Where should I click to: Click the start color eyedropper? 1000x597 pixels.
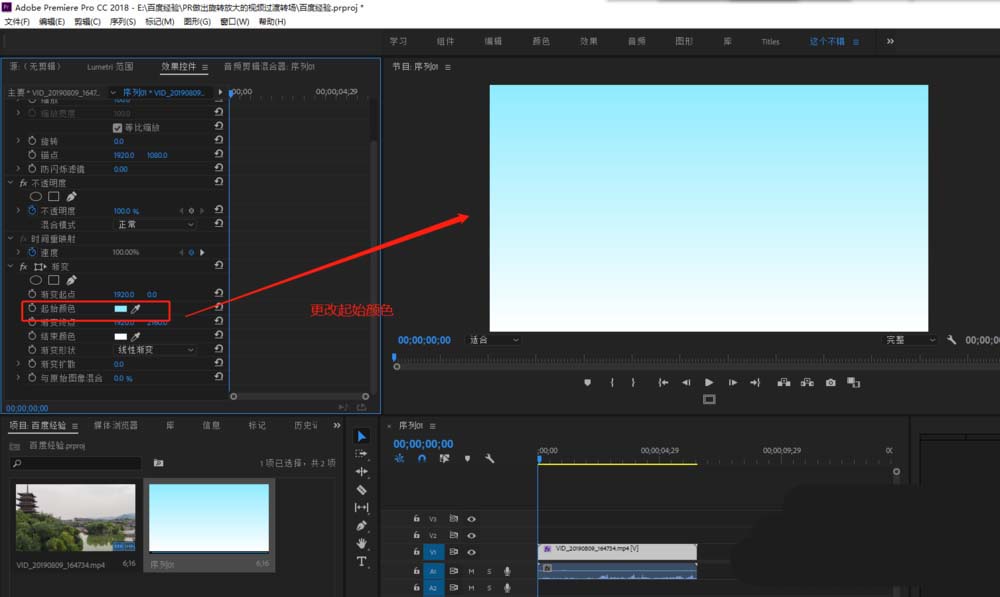[x=136, y=310]
